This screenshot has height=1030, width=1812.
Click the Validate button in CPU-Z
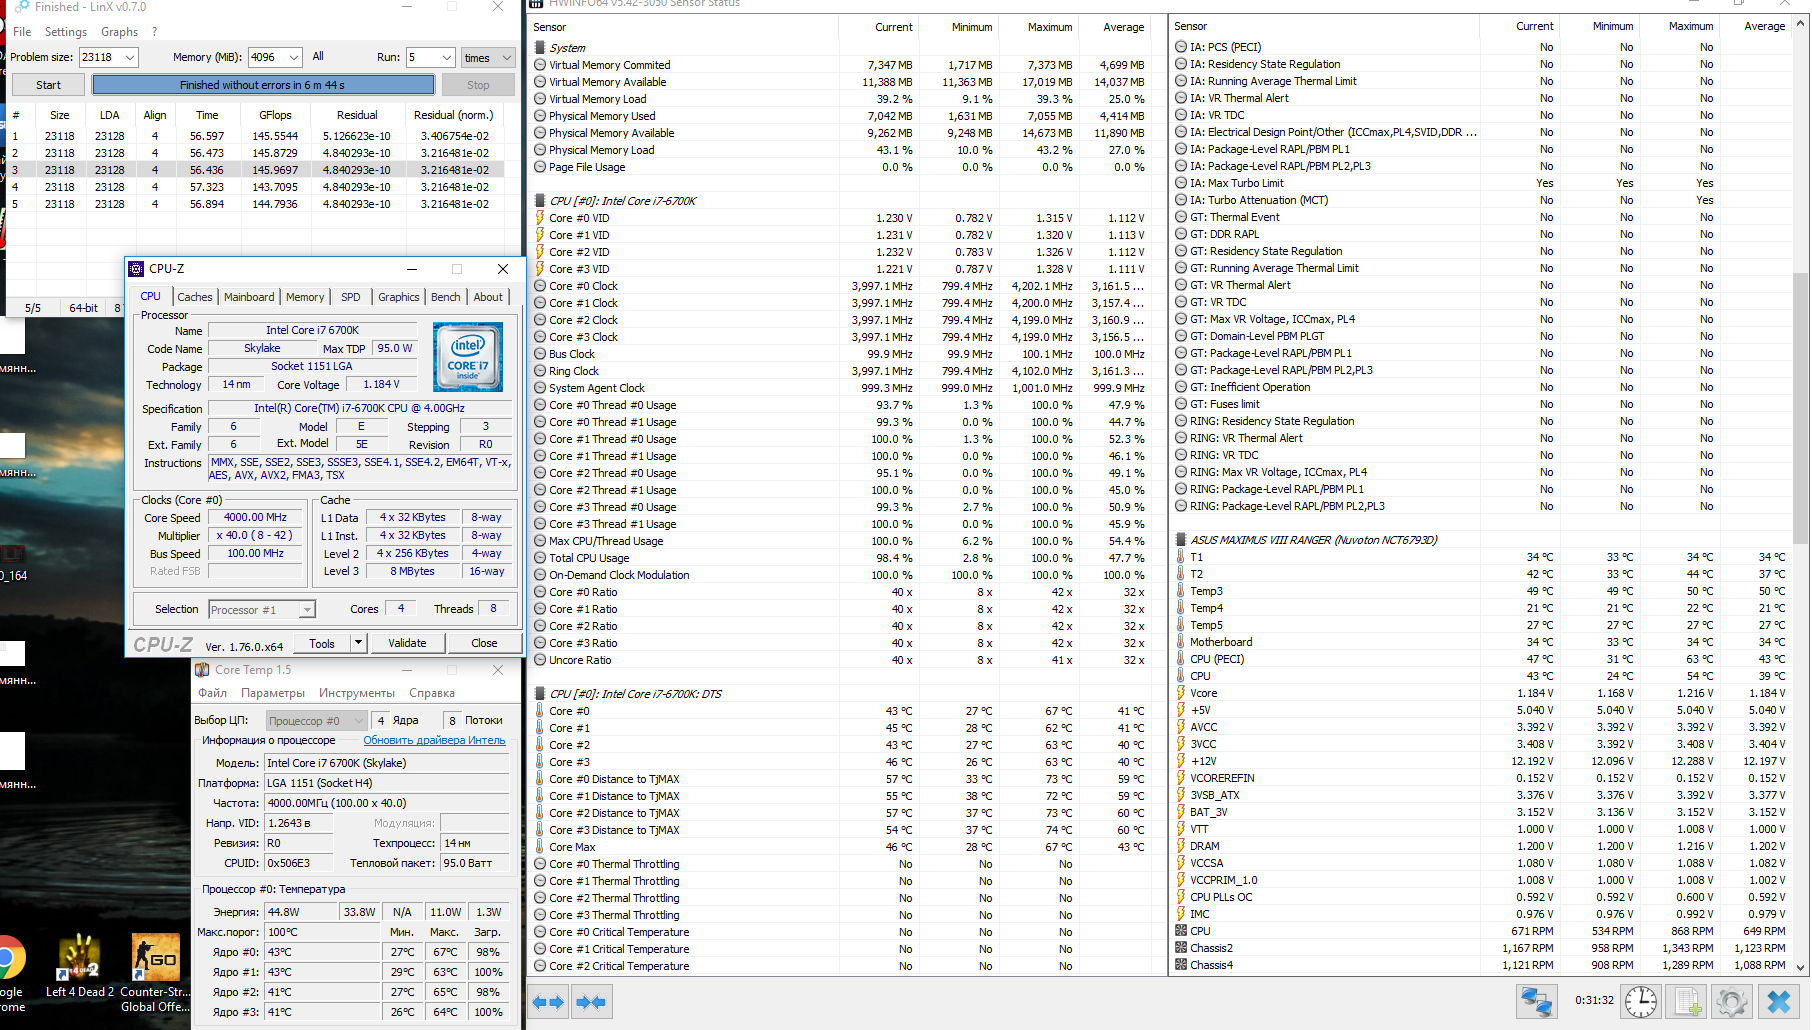(x=407, y=643)
